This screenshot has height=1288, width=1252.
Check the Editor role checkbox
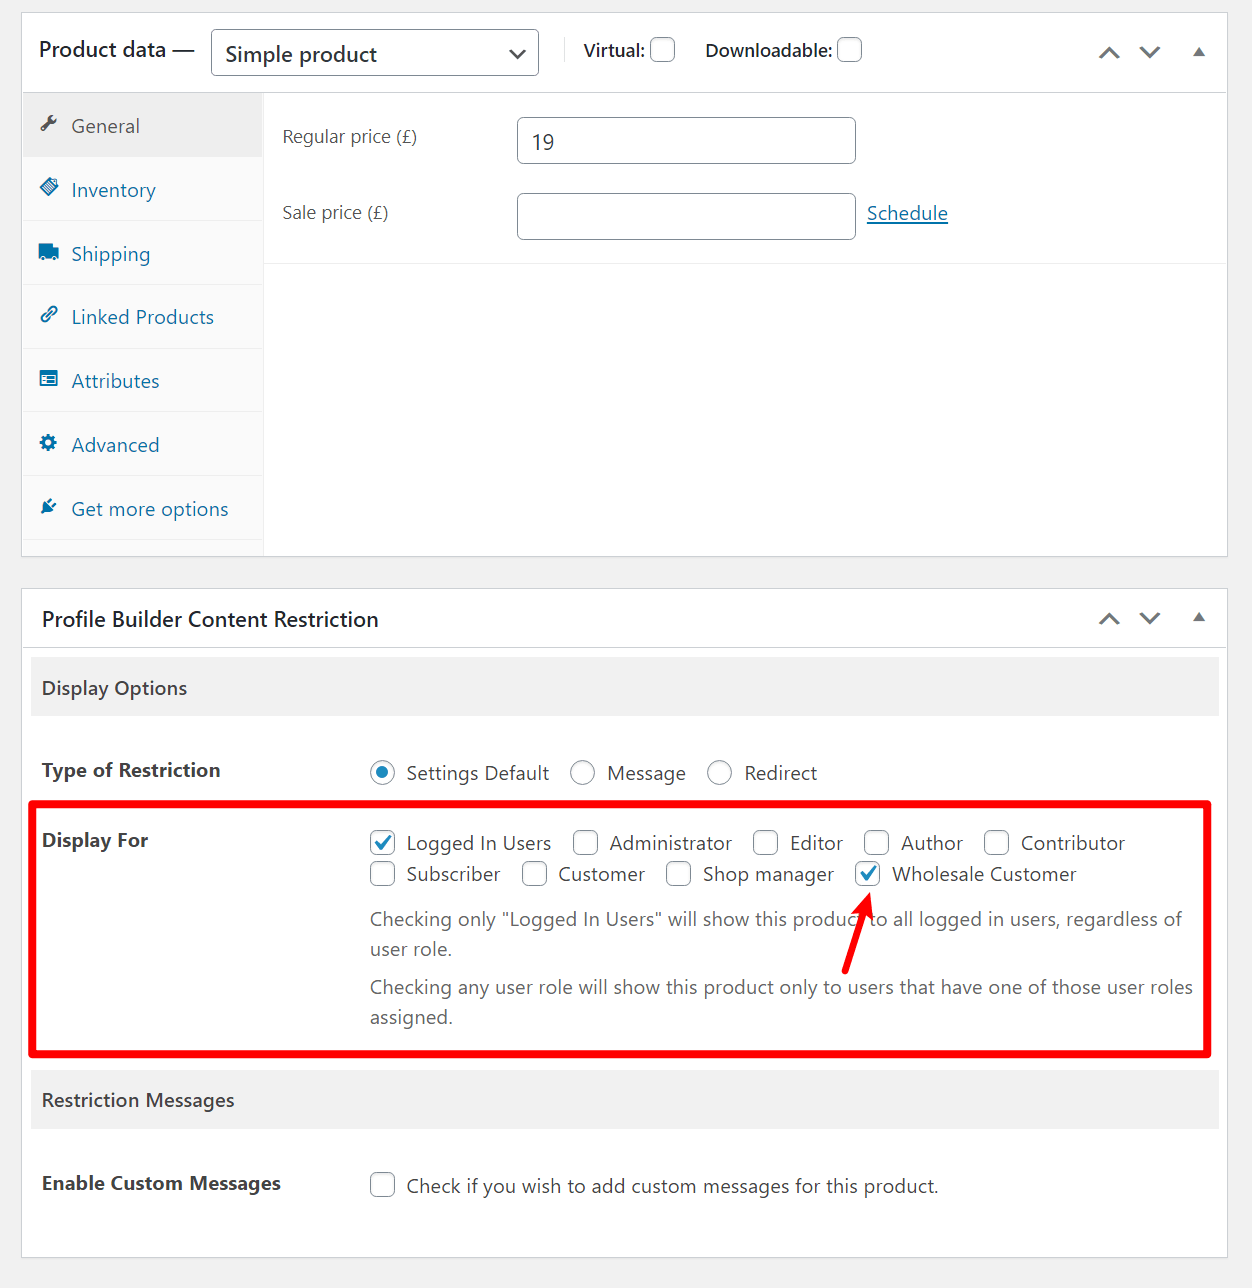coord(766,843)
